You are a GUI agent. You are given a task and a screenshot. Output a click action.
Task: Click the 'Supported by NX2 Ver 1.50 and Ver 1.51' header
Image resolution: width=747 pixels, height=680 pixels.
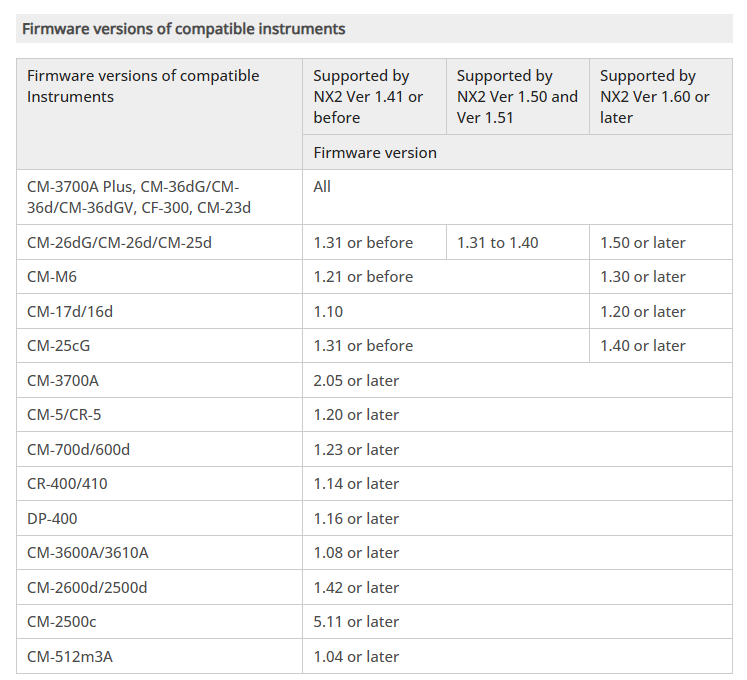point(517,96)
